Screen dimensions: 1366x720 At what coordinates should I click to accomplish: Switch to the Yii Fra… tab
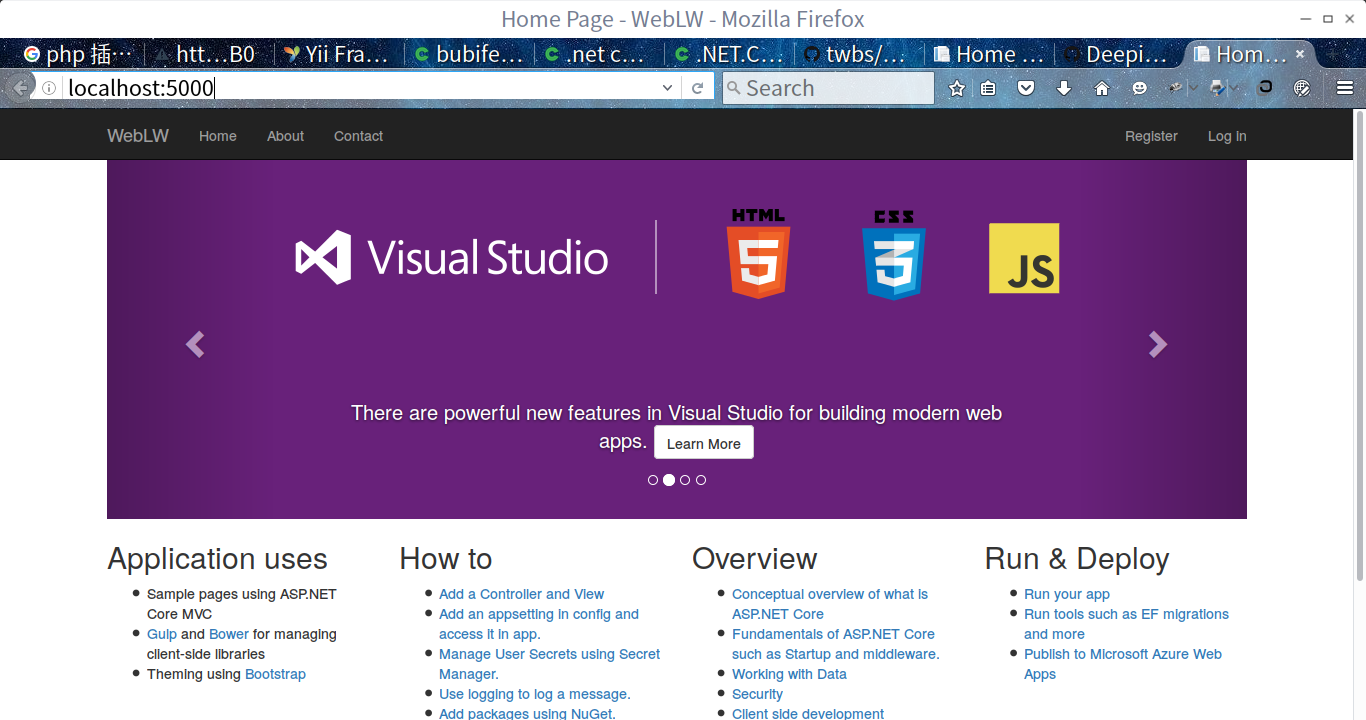tap(337, 54)
